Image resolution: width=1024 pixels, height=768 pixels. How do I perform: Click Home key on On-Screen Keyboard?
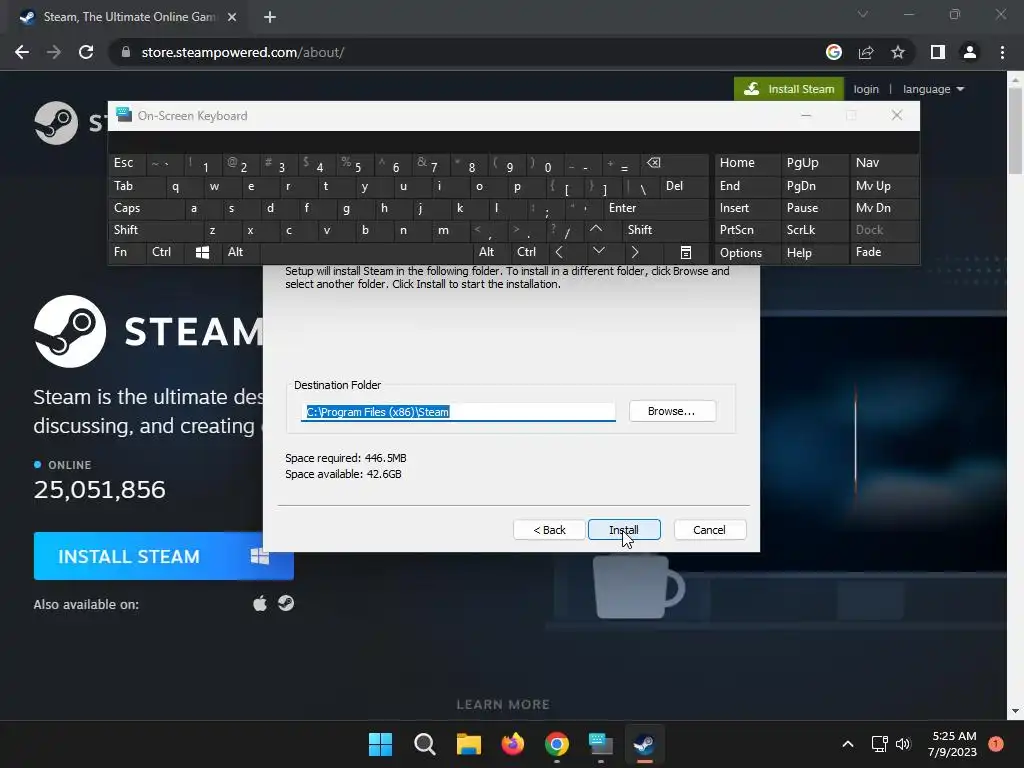[x=748, y=163]
